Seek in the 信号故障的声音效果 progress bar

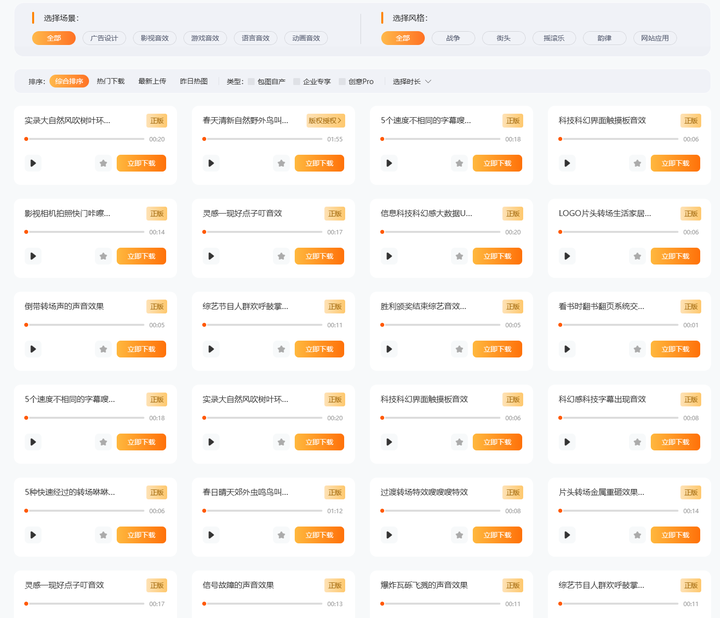[x=263, y=604]
